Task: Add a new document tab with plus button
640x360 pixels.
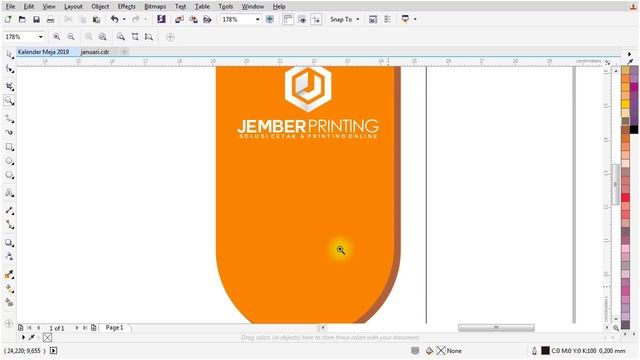Action: (124, 52)
